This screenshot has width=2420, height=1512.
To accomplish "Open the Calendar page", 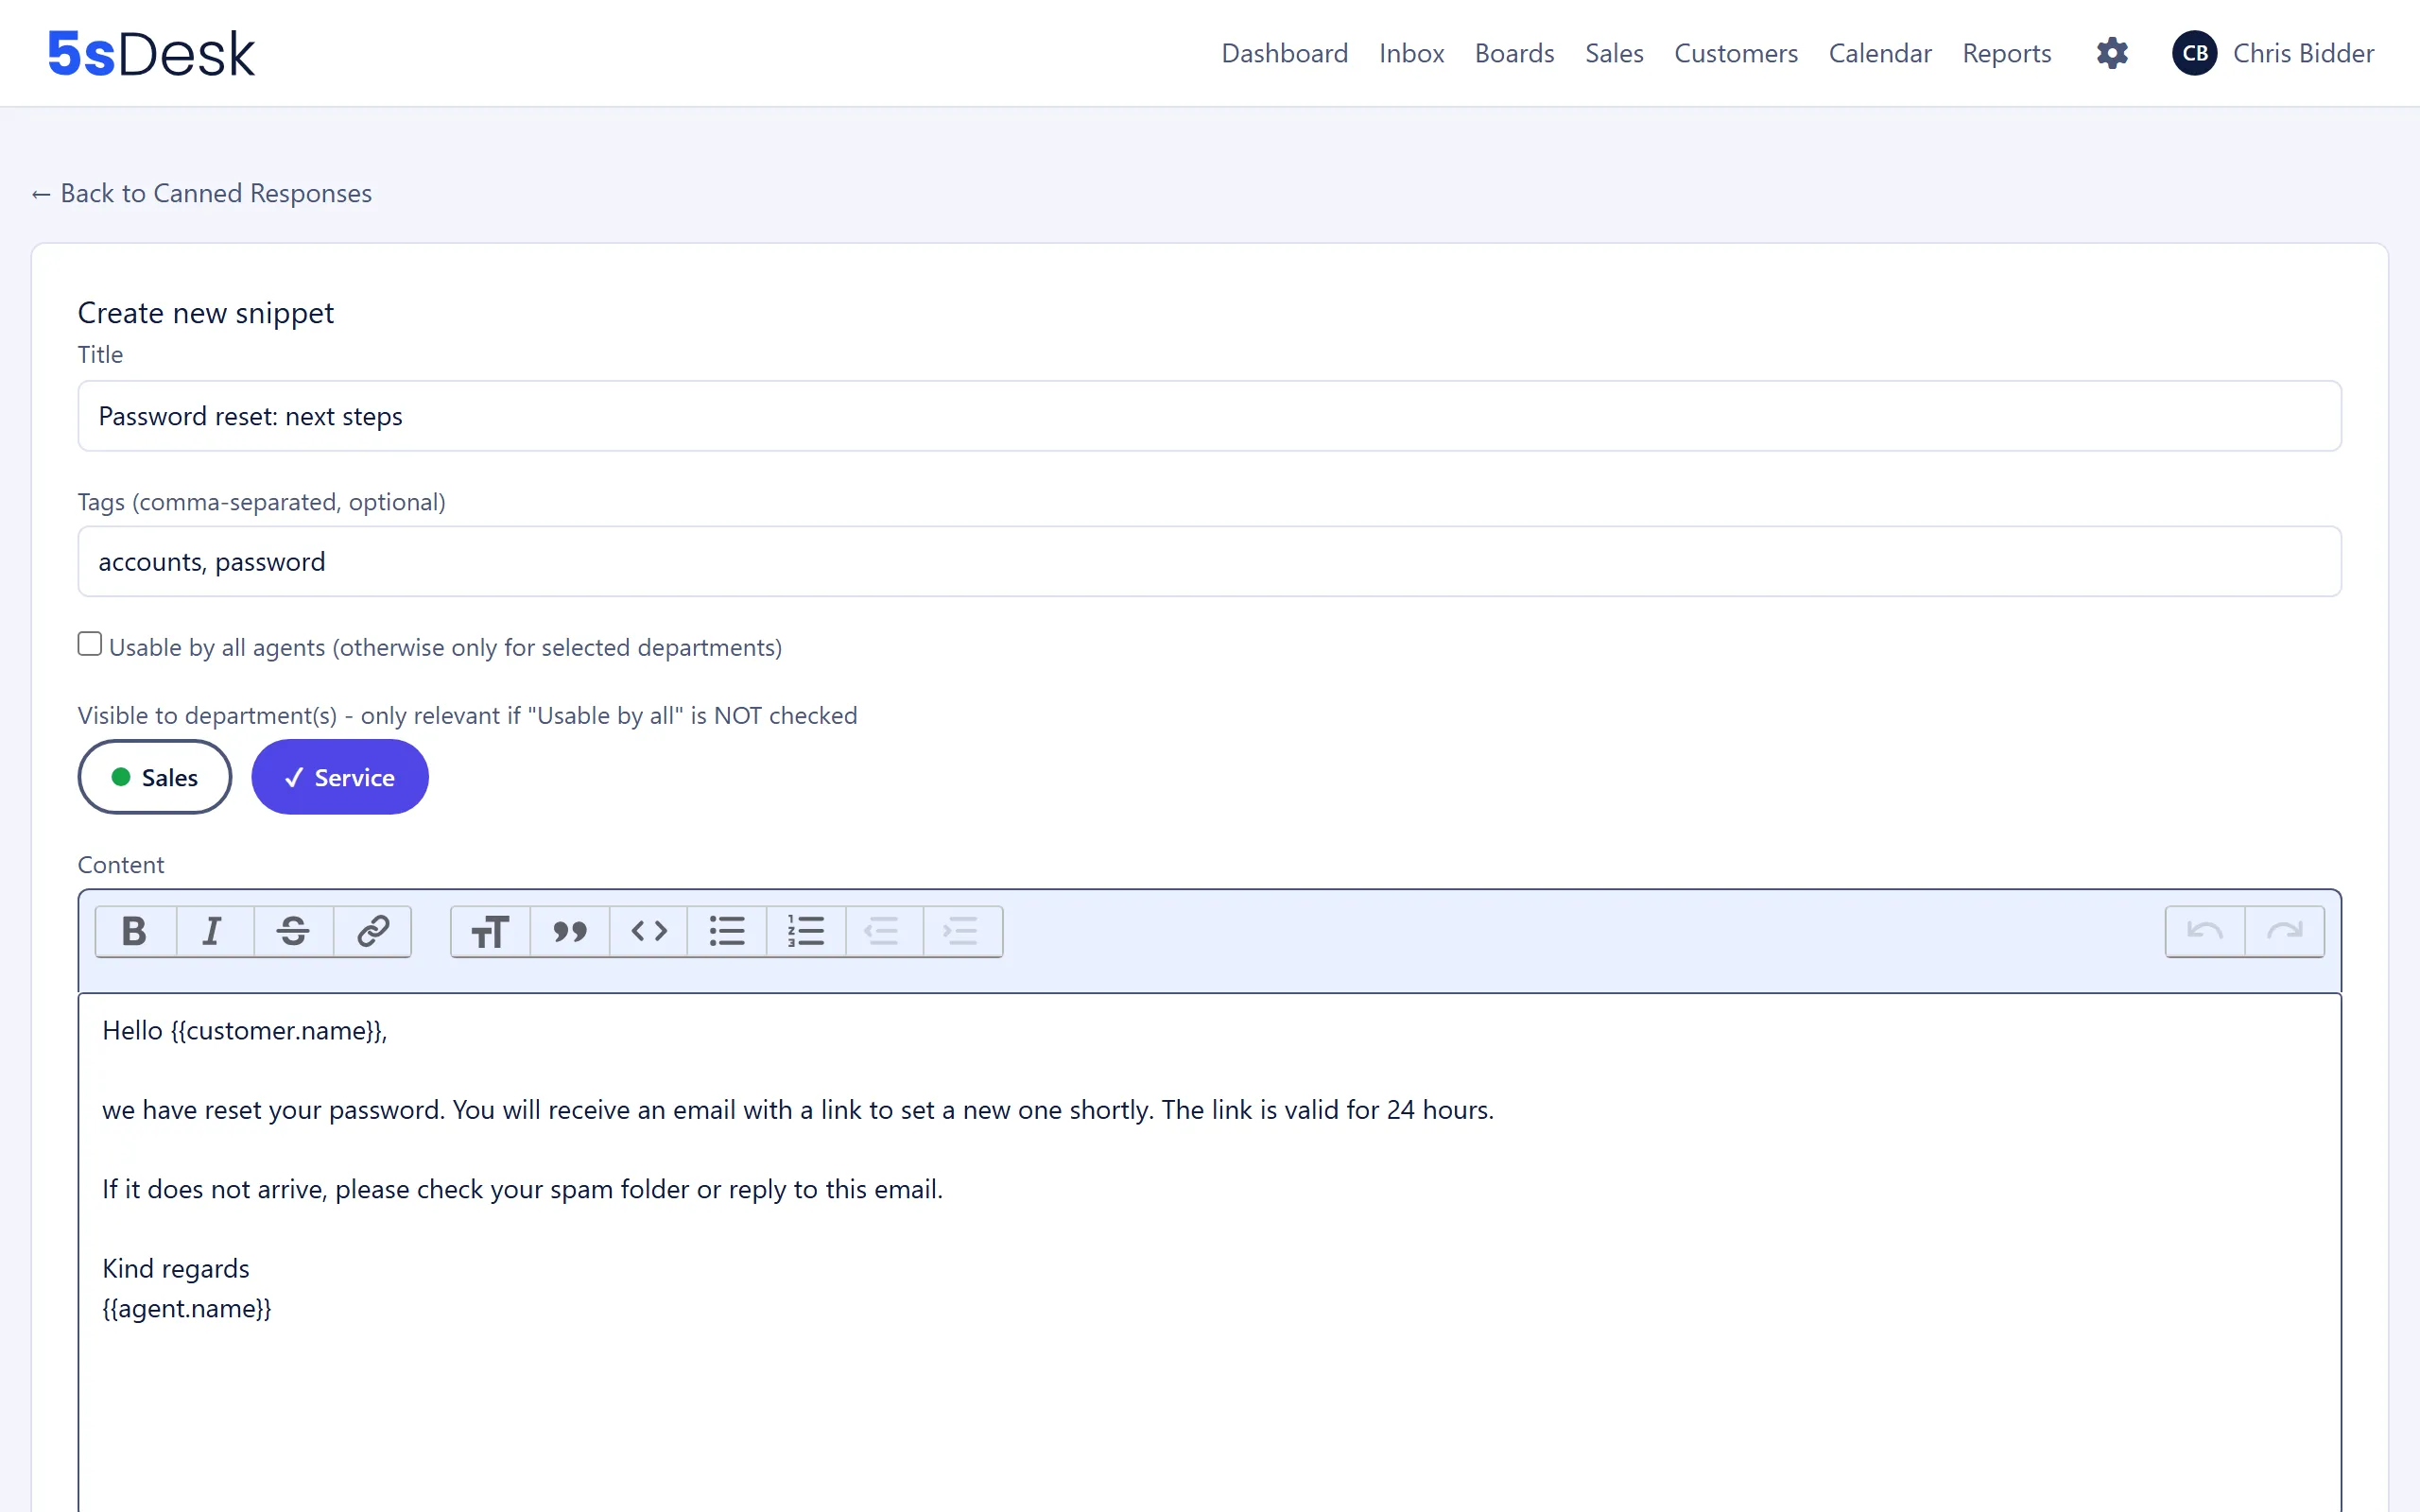I will pos(1880,53).
